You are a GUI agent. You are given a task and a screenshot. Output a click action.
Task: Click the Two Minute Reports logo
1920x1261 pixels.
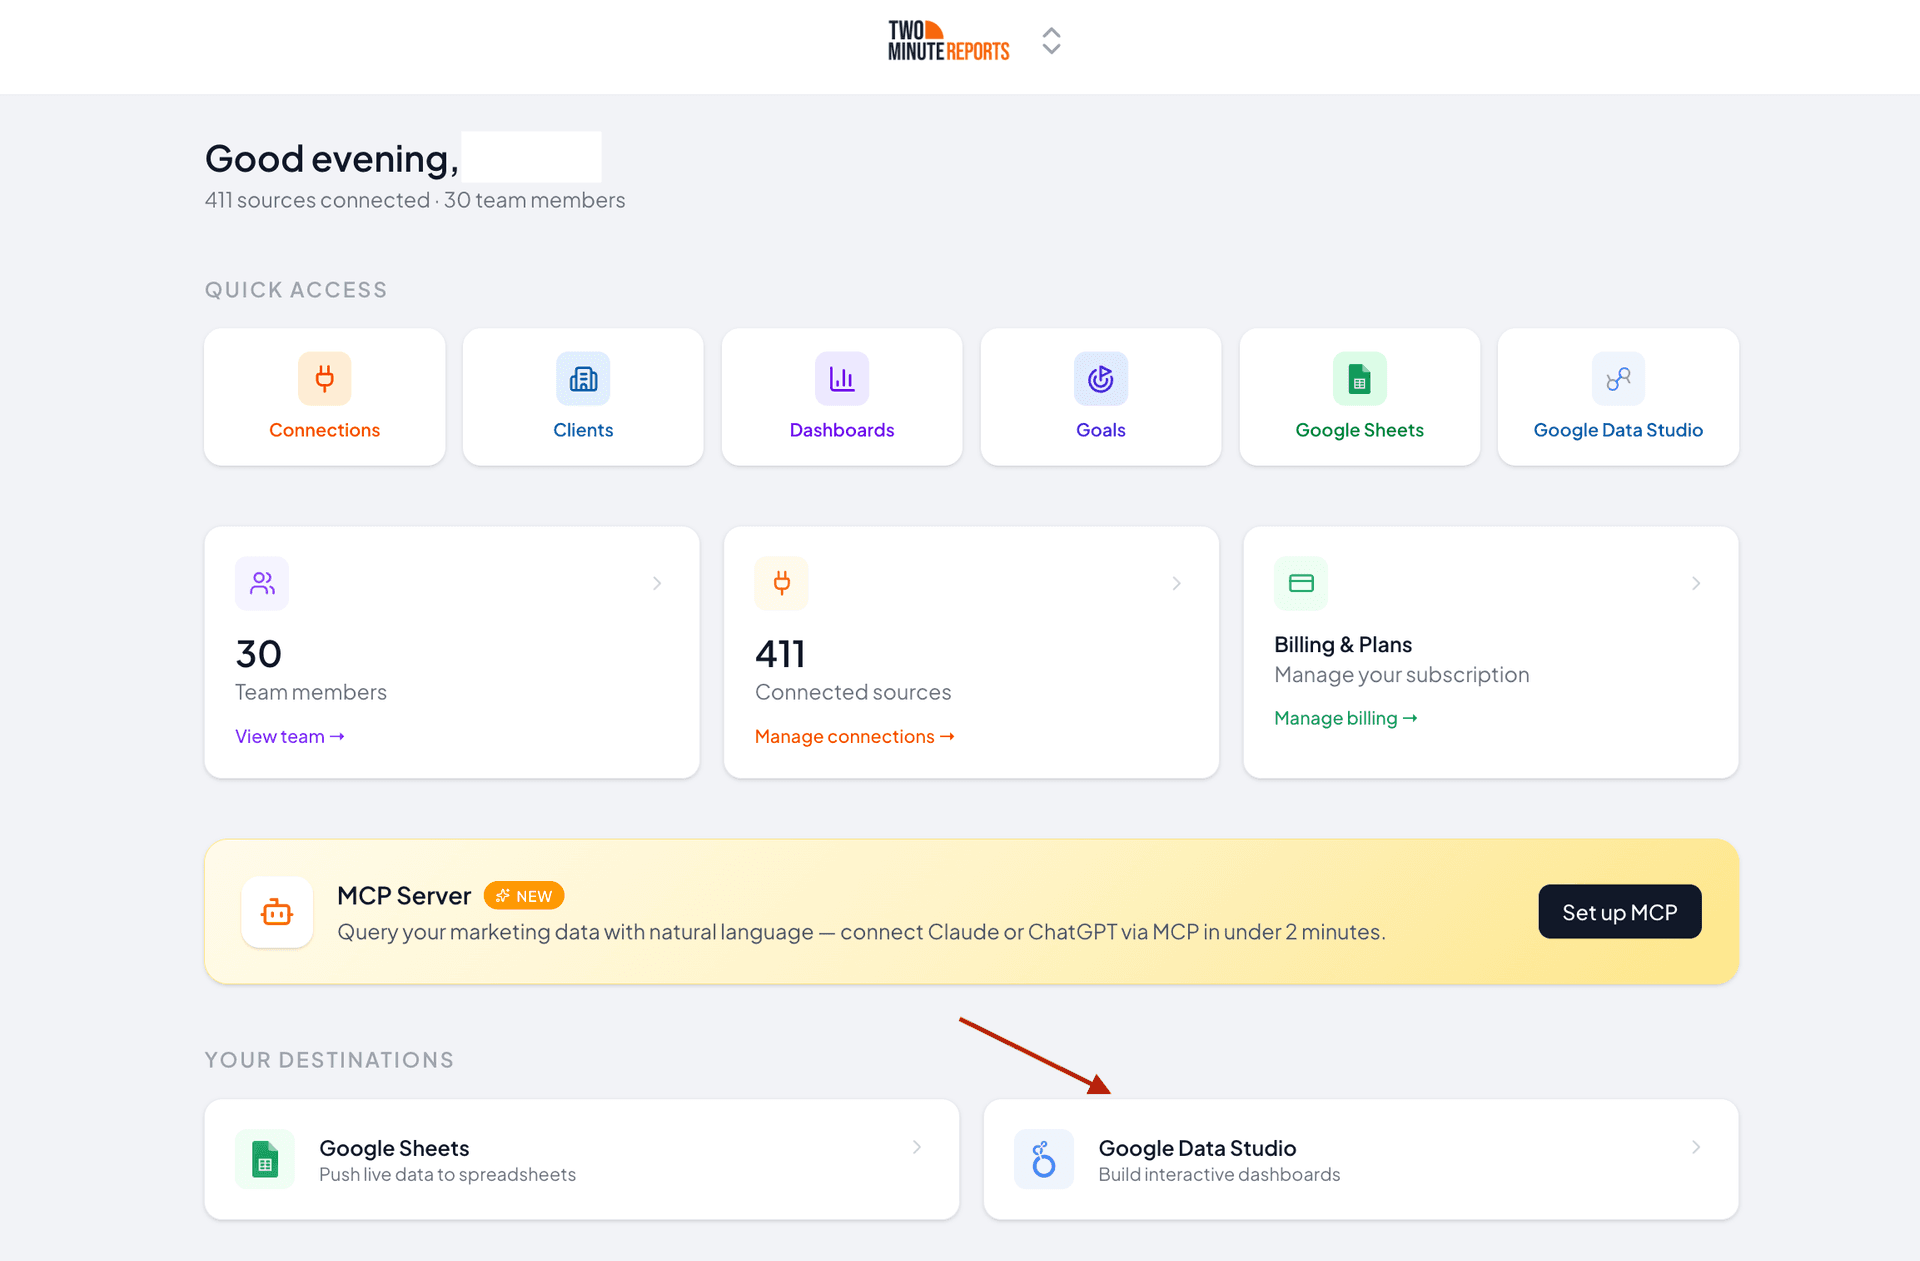(948, 41)
